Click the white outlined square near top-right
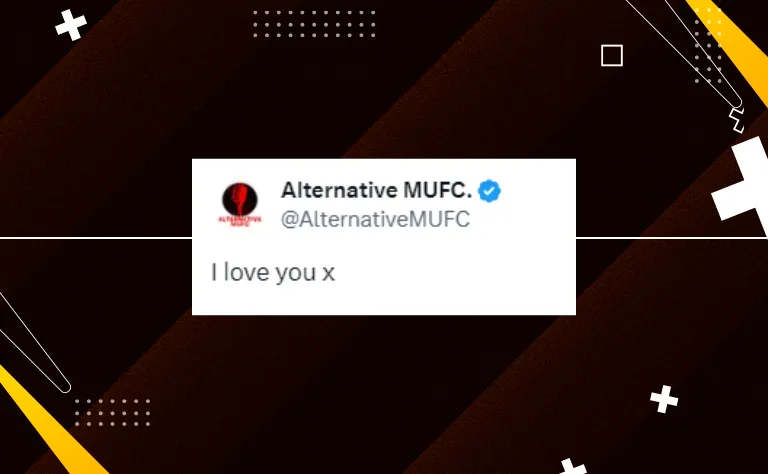This screenshot has width=768, height=474. pos(612,55)
